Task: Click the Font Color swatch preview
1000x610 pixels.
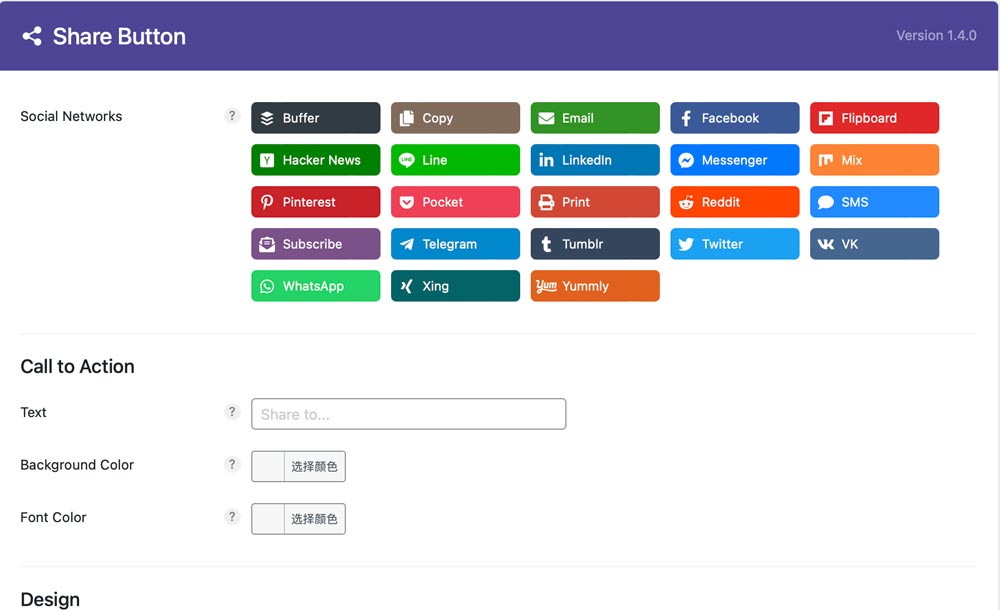Action: [x=268, y=519]
